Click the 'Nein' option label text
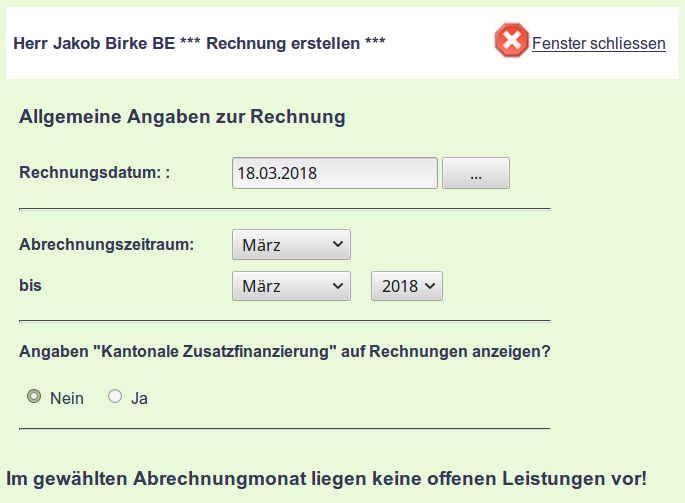This screenshot has height=503, width=685. click(67, 398)
